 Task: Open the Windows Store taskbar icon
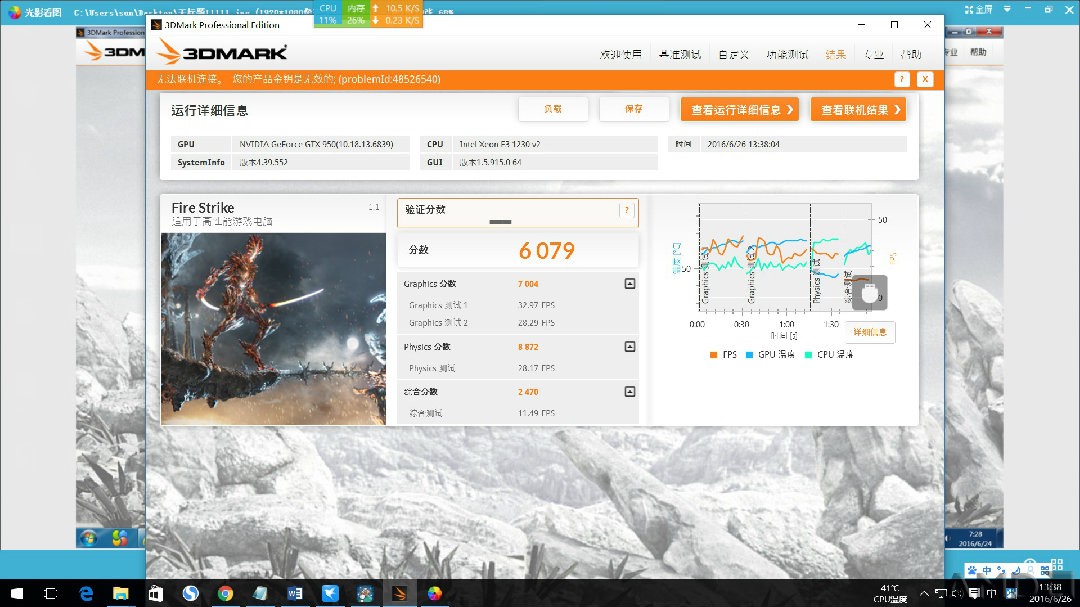(156, 593)
